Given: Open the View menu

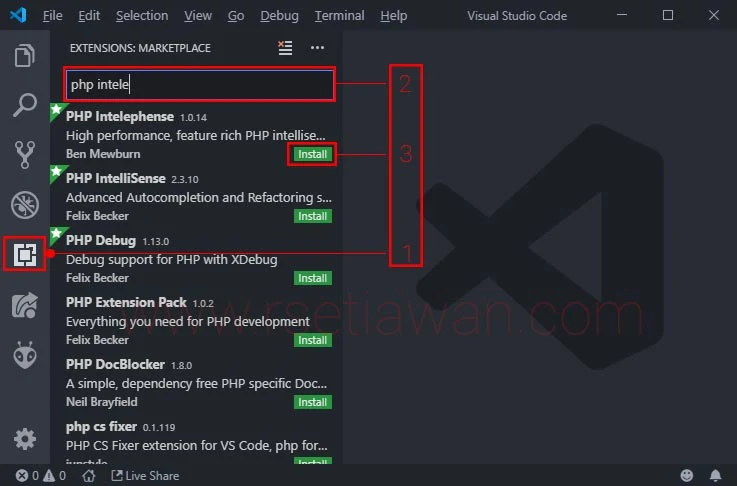Looking at the screenshot, I should 198,16.
